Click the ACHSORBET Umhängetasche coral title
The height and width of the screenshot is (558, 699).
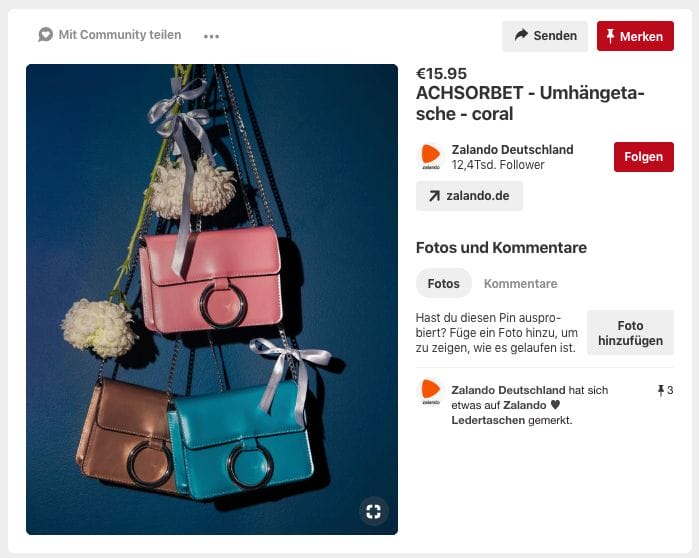tap(530, 103)
